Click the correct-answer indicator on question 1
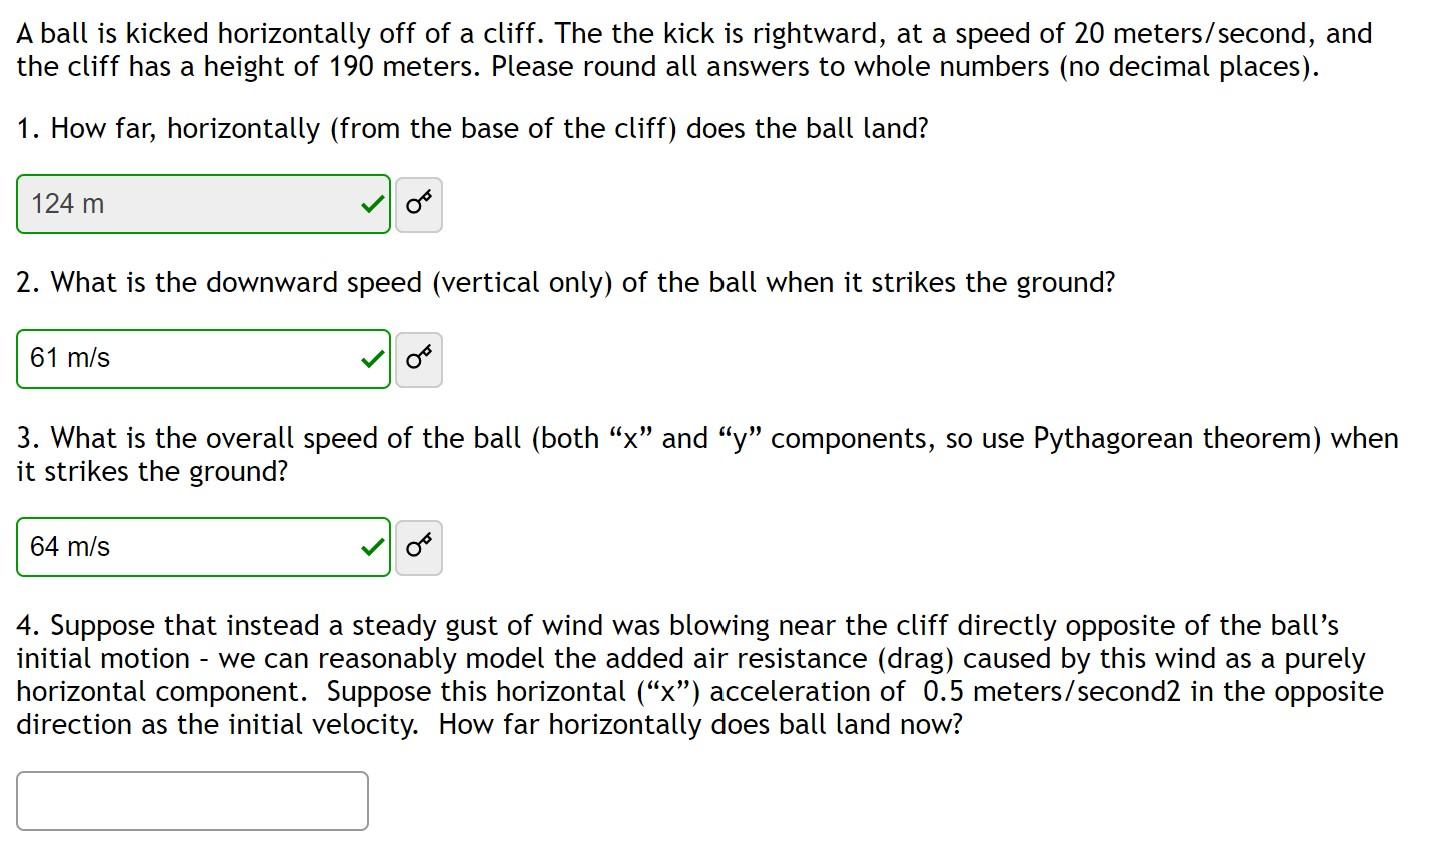Viewport: 1440px width, 856px height. 371,203
